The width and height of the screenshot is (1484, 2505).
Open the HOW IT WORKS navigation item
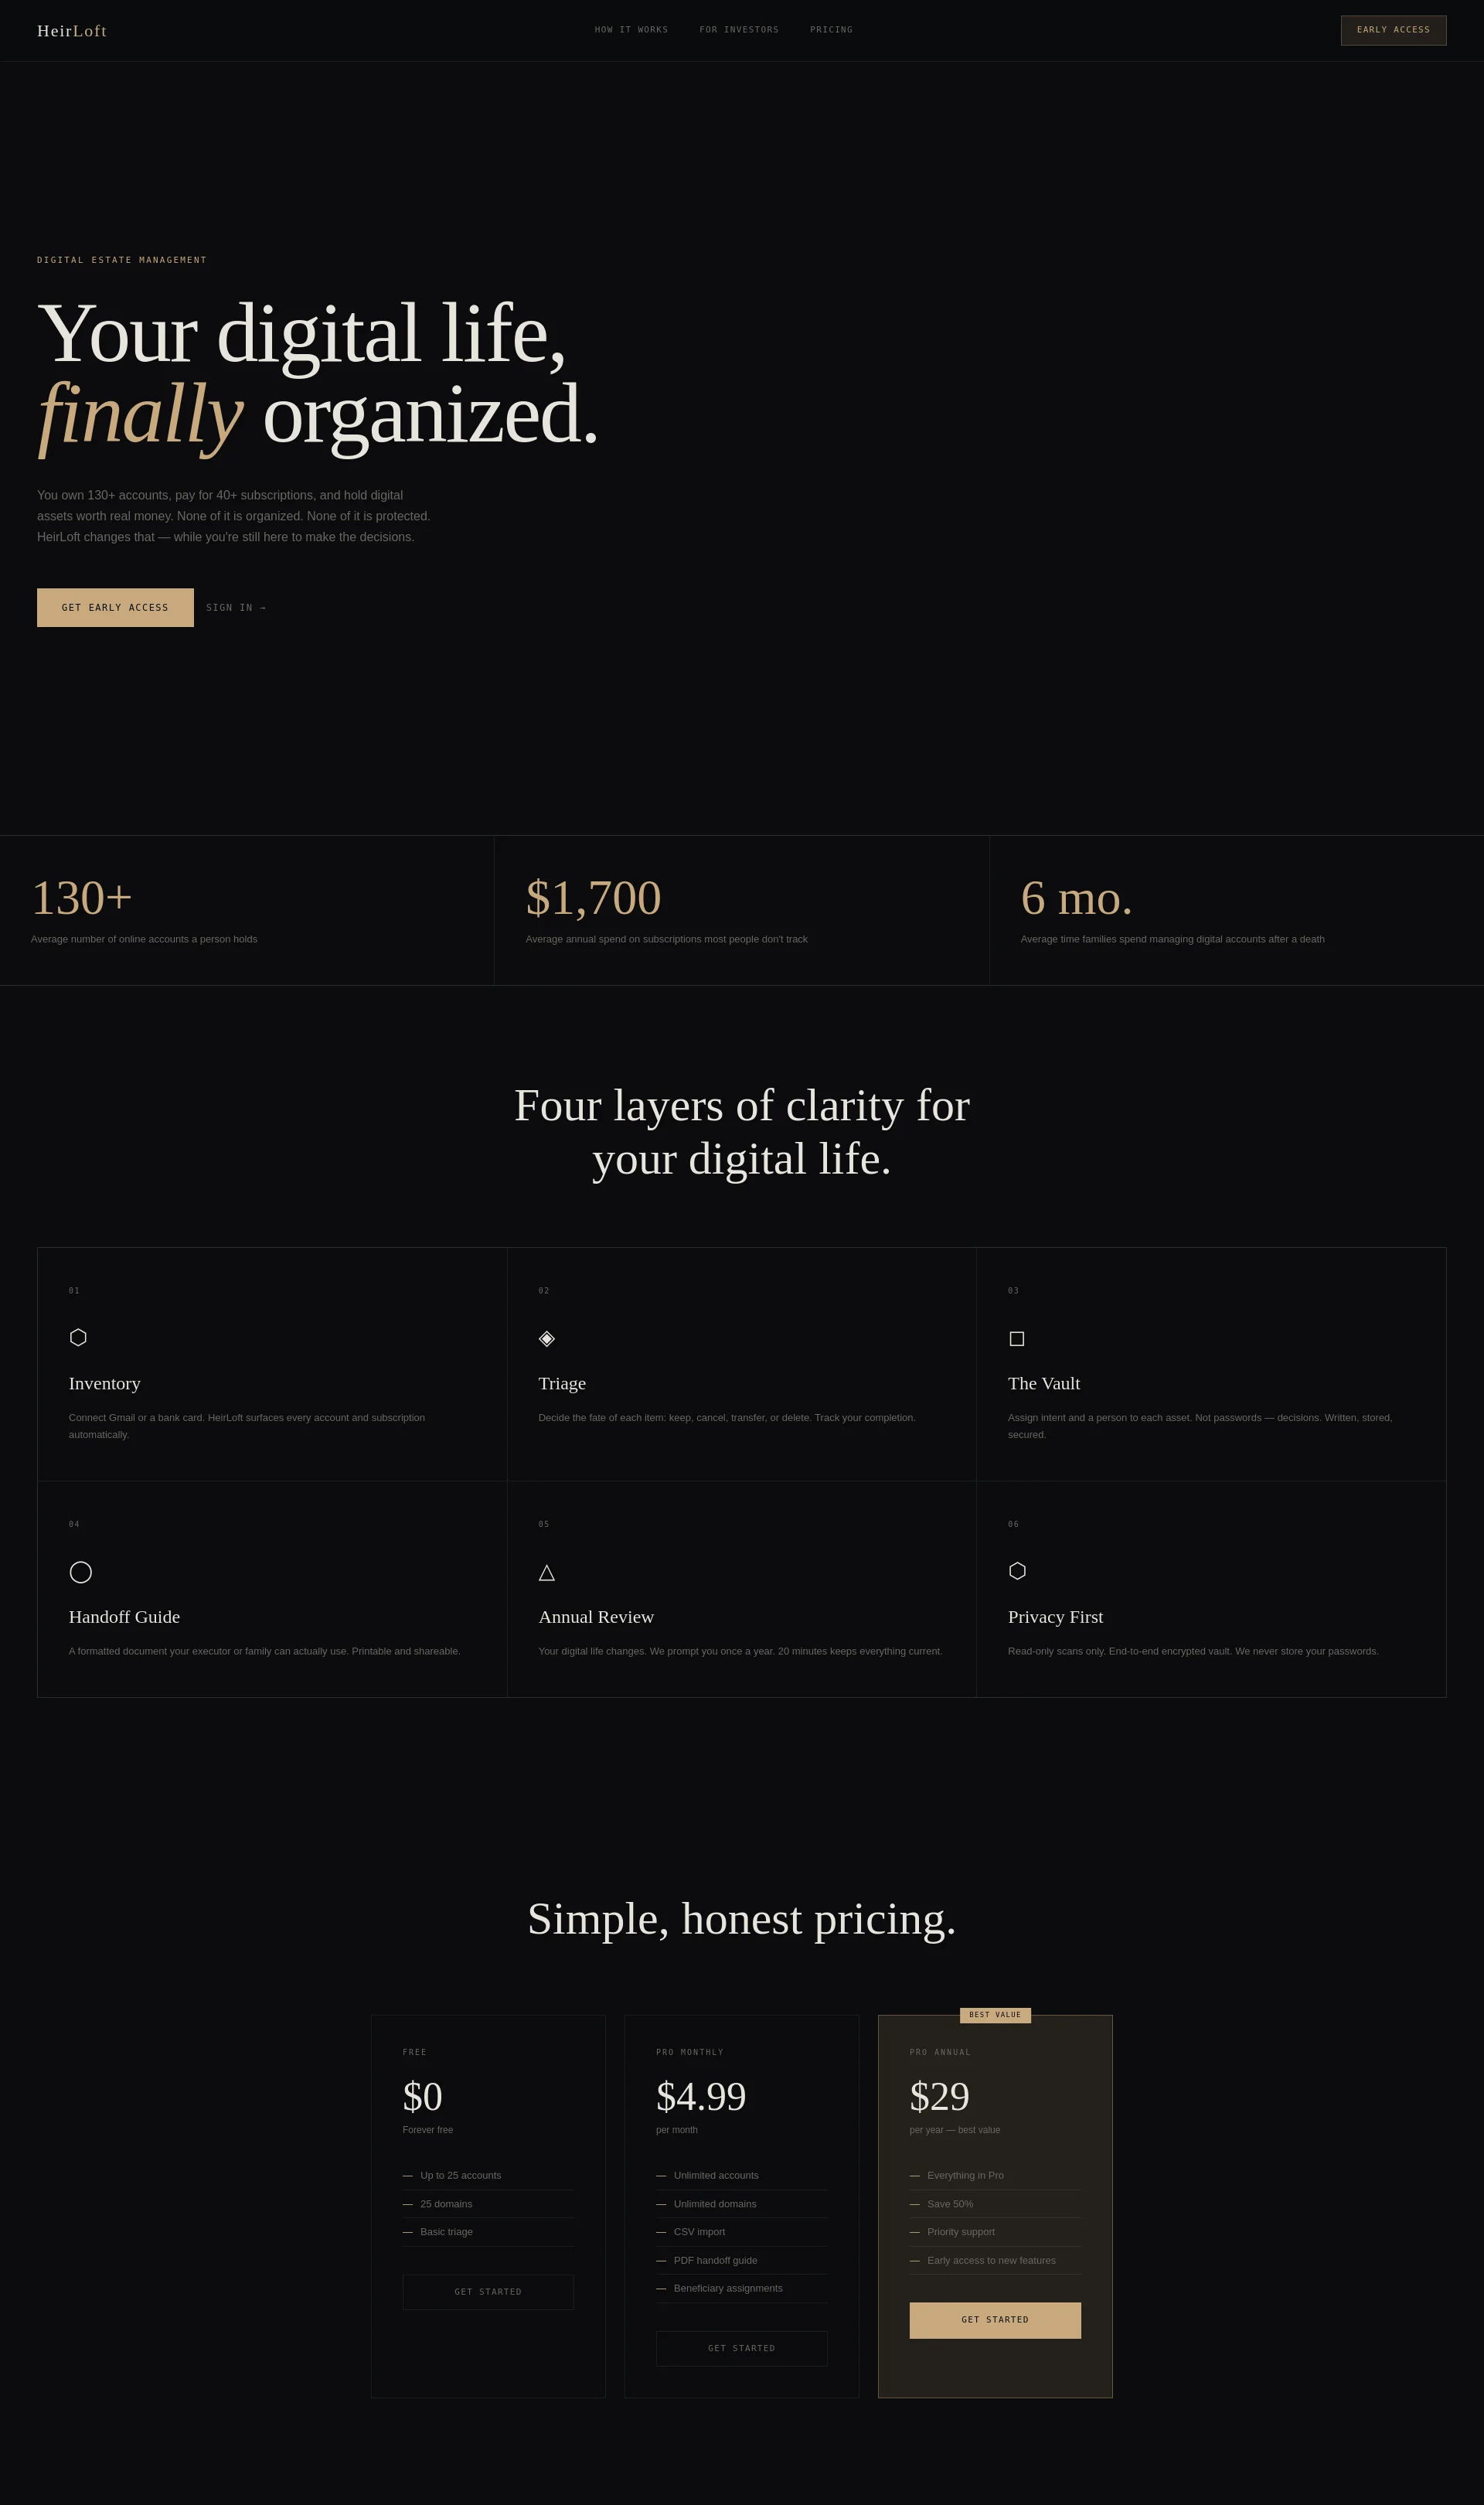pyautogui.click(x=631, y=29)
